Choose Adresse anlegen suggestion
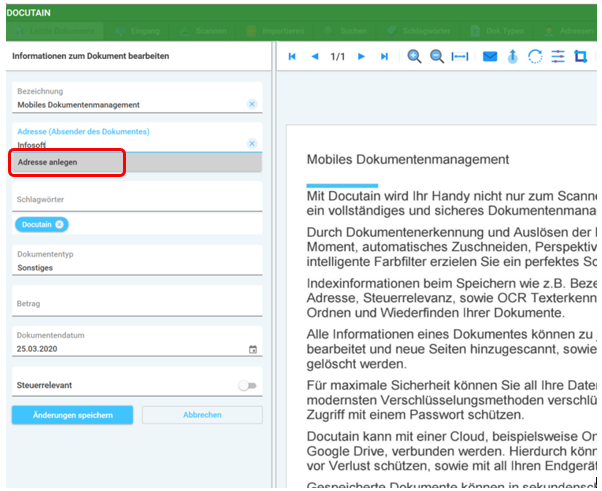The width and height of the screenshot is (602, 491). pos(137,162)
